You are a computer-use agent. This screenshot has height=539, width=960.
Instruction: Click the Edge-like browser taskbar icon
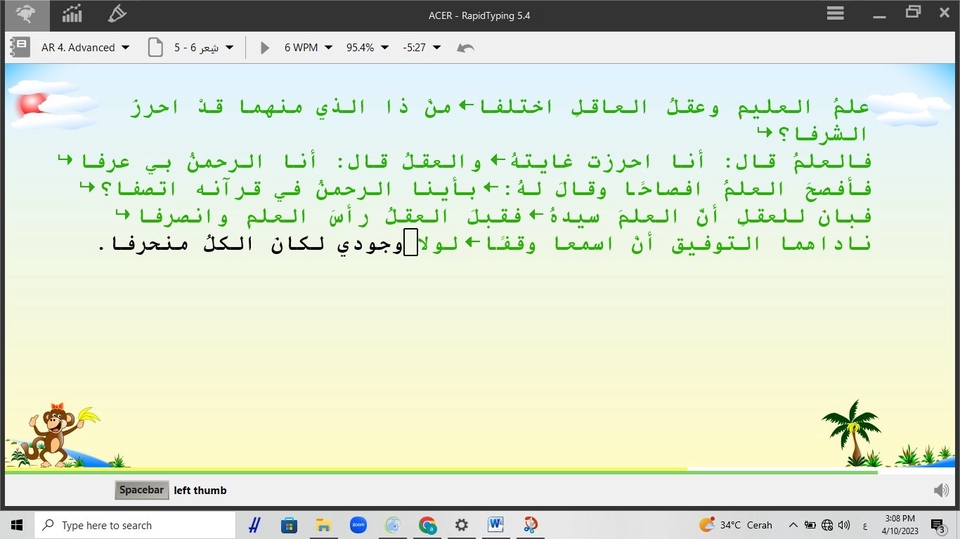click(392, 525)
